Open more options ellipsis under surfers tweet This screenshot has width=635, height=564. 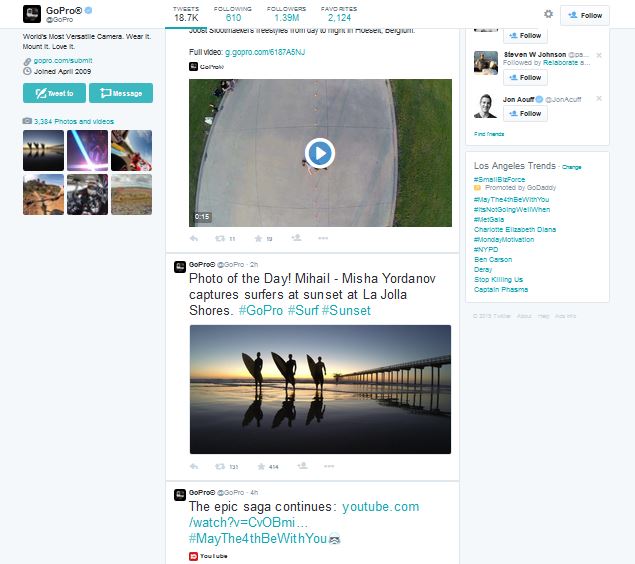tap(323, 466)
